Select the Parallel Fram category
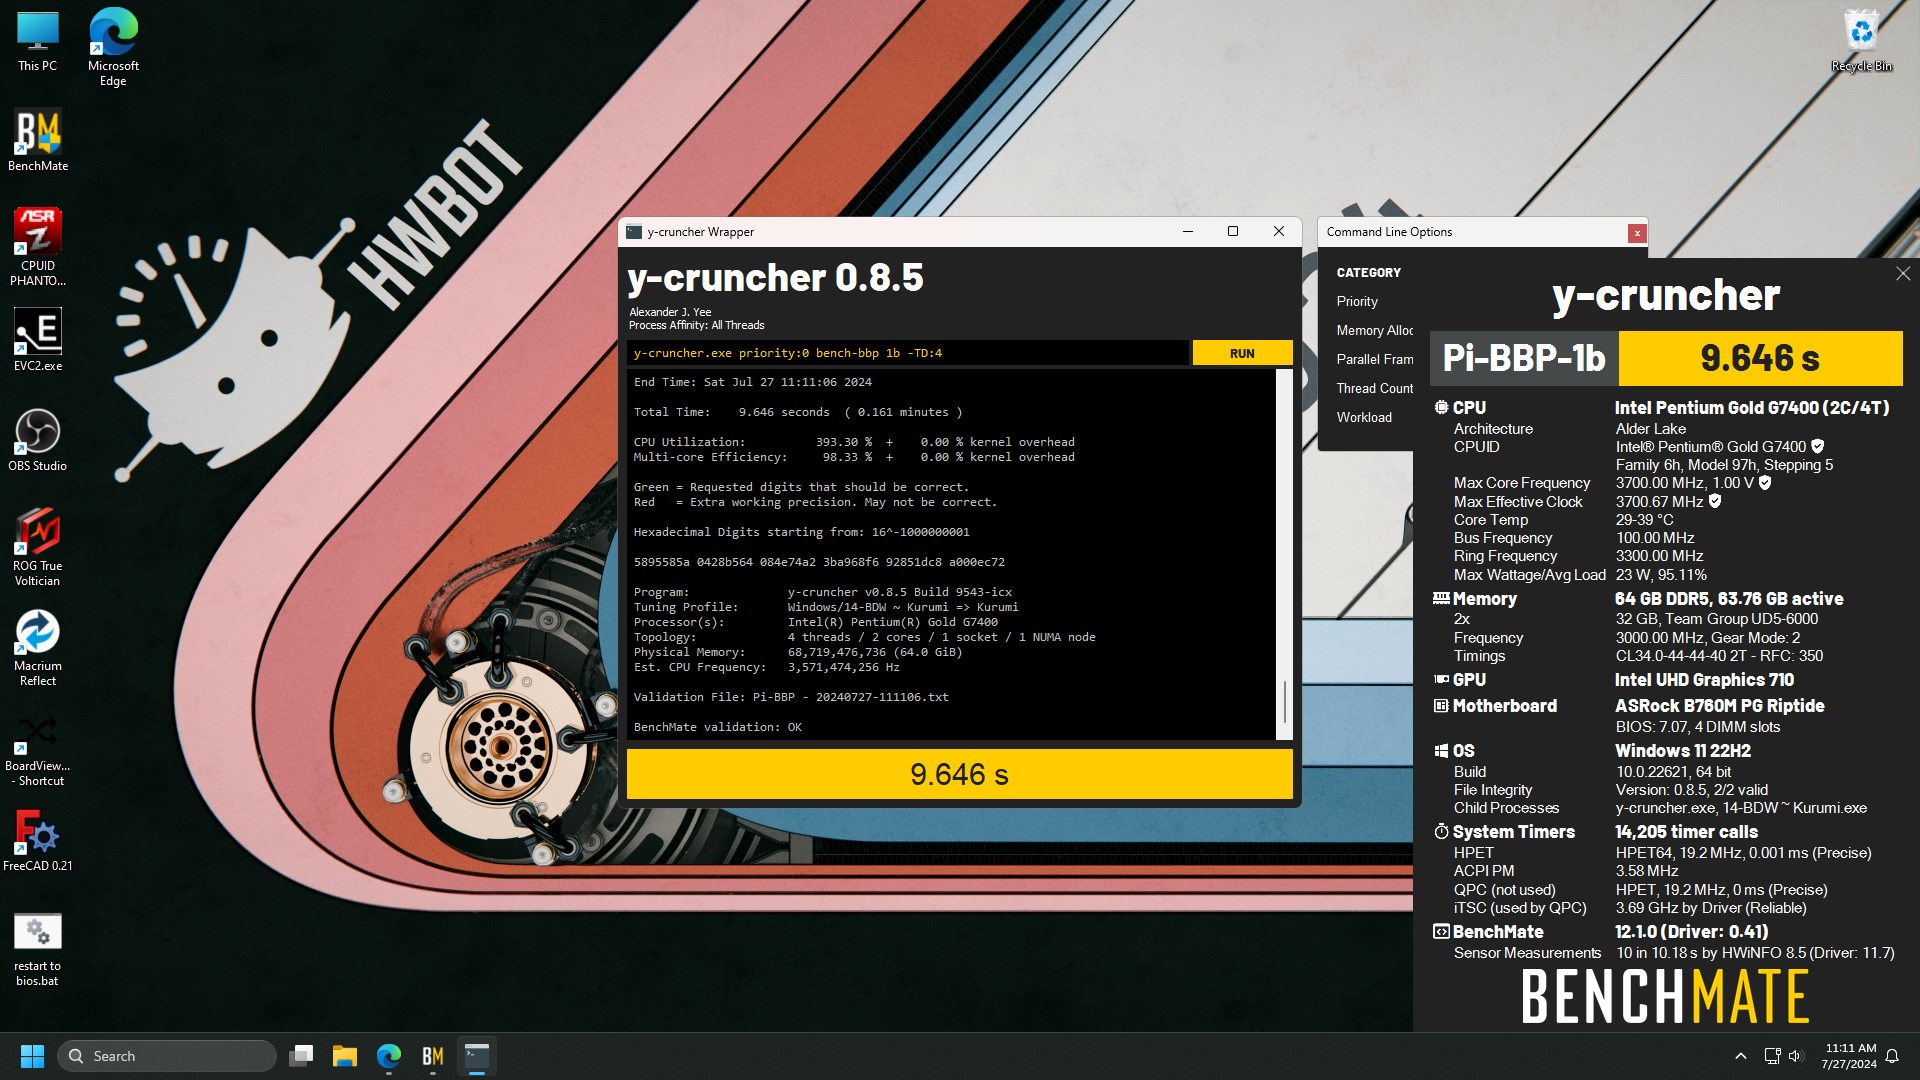The height and width of the screenshot is (1080, 1920). tap(1375, 359)
